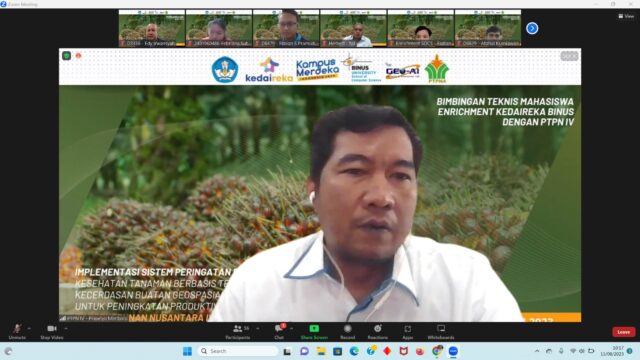
Task: Open Whiteboards
Action: pyautogui.click(x=441, y=331)
